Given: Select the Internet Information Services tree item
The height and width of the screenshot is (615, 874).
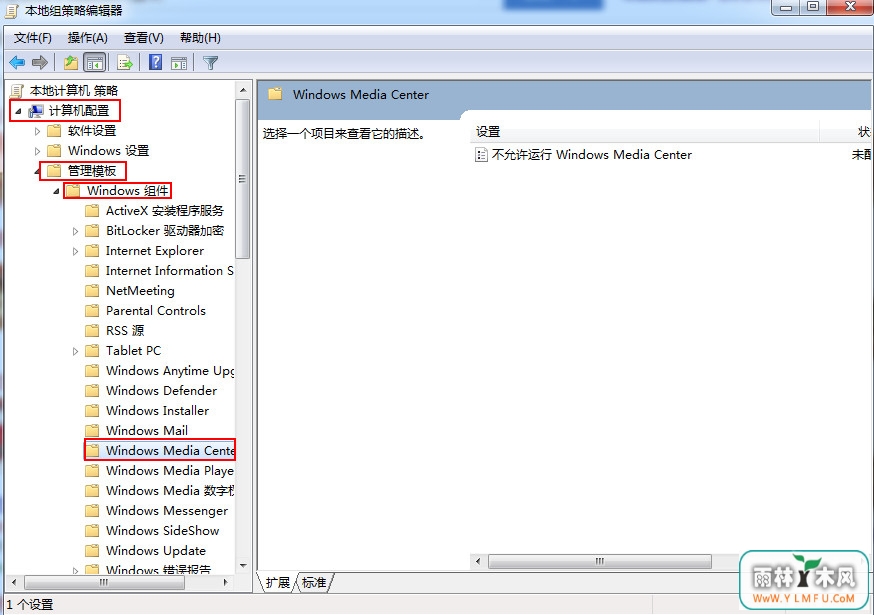Looking at the screenshot, I should pos(169,271).
